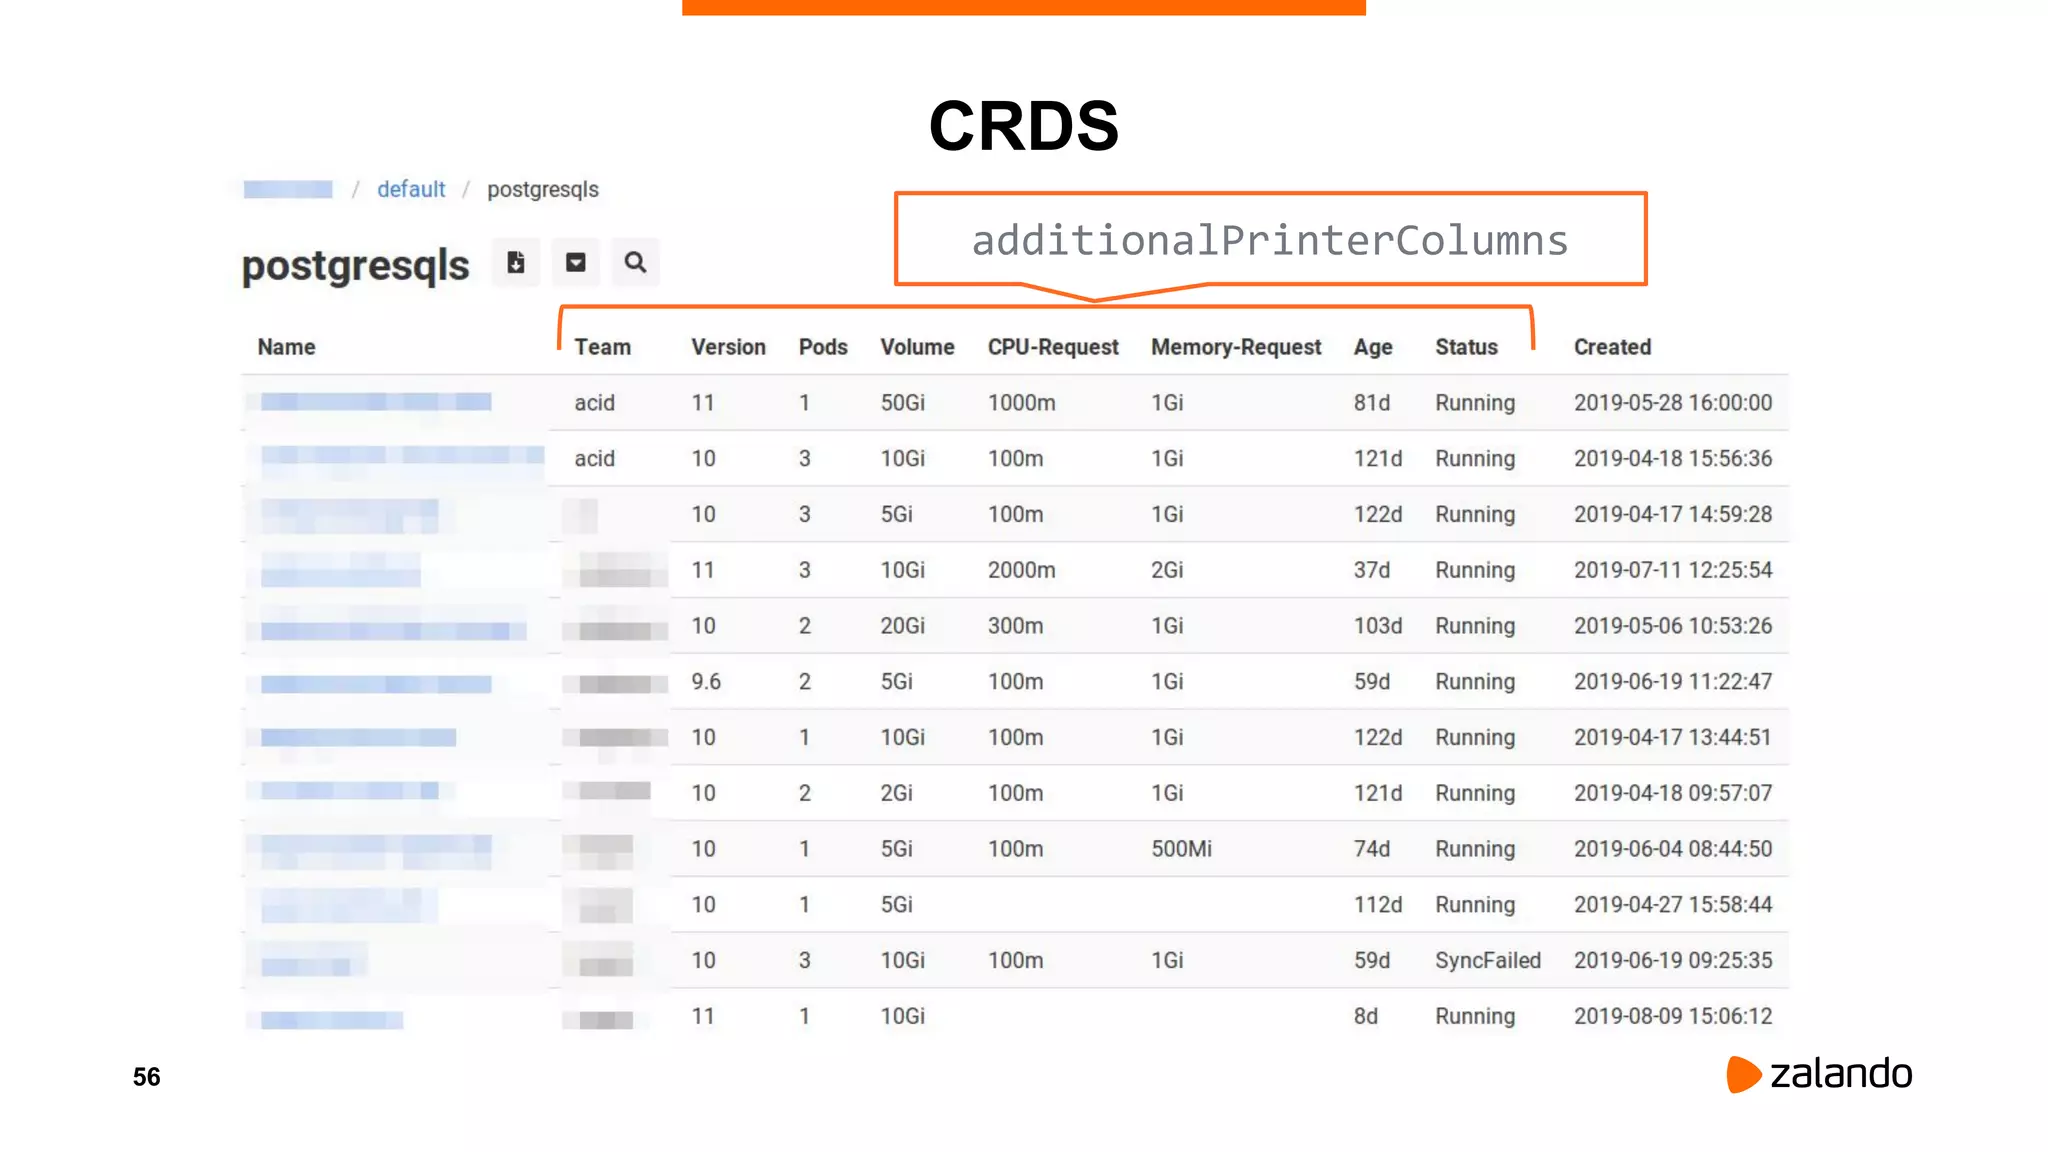Image resolution: width=2048 pixels, height=1152 pixels.
Task: Select the 37d age cell
Action: 1372,570
